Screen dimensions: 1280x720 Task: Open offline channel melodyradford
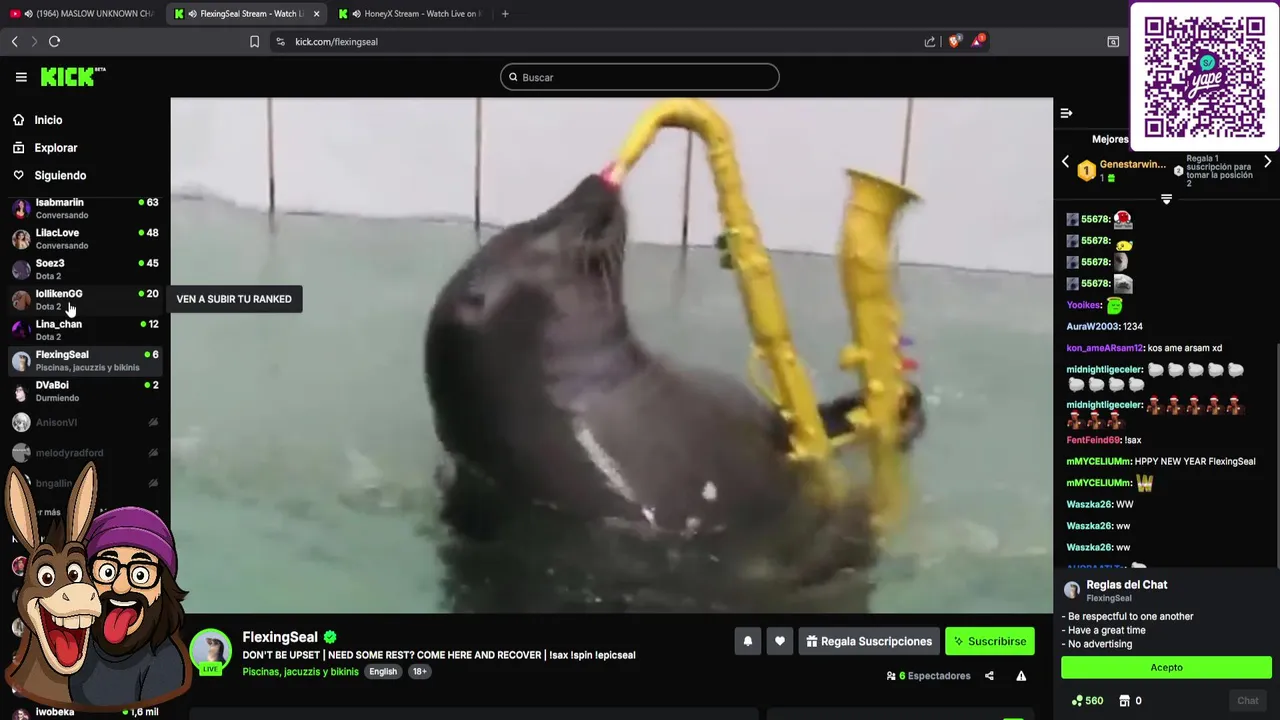[85, 453]
